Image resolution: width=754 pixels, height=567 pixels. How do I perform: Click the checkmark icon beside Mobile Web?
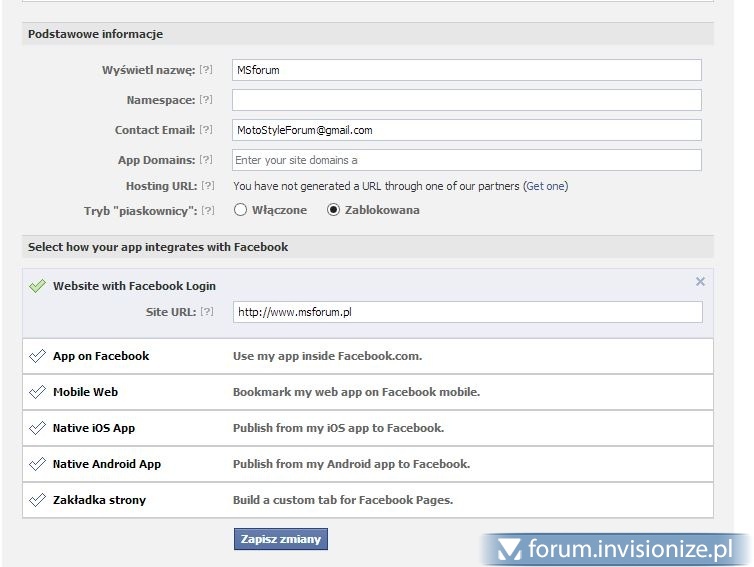tap(38, 392)
